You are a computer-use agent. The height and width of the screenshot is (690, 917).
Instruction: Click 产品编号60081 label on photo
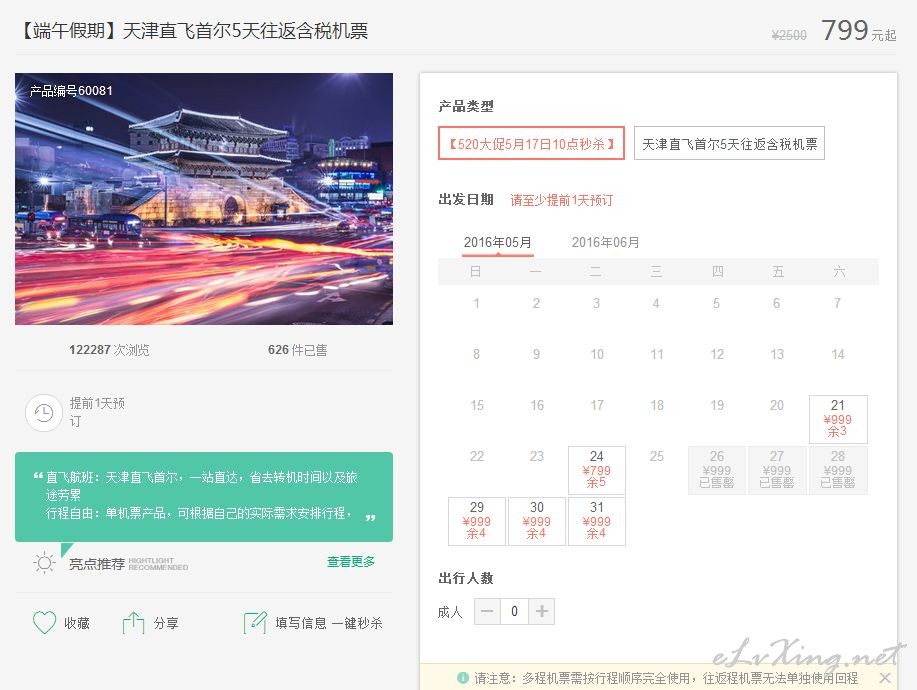71,91
